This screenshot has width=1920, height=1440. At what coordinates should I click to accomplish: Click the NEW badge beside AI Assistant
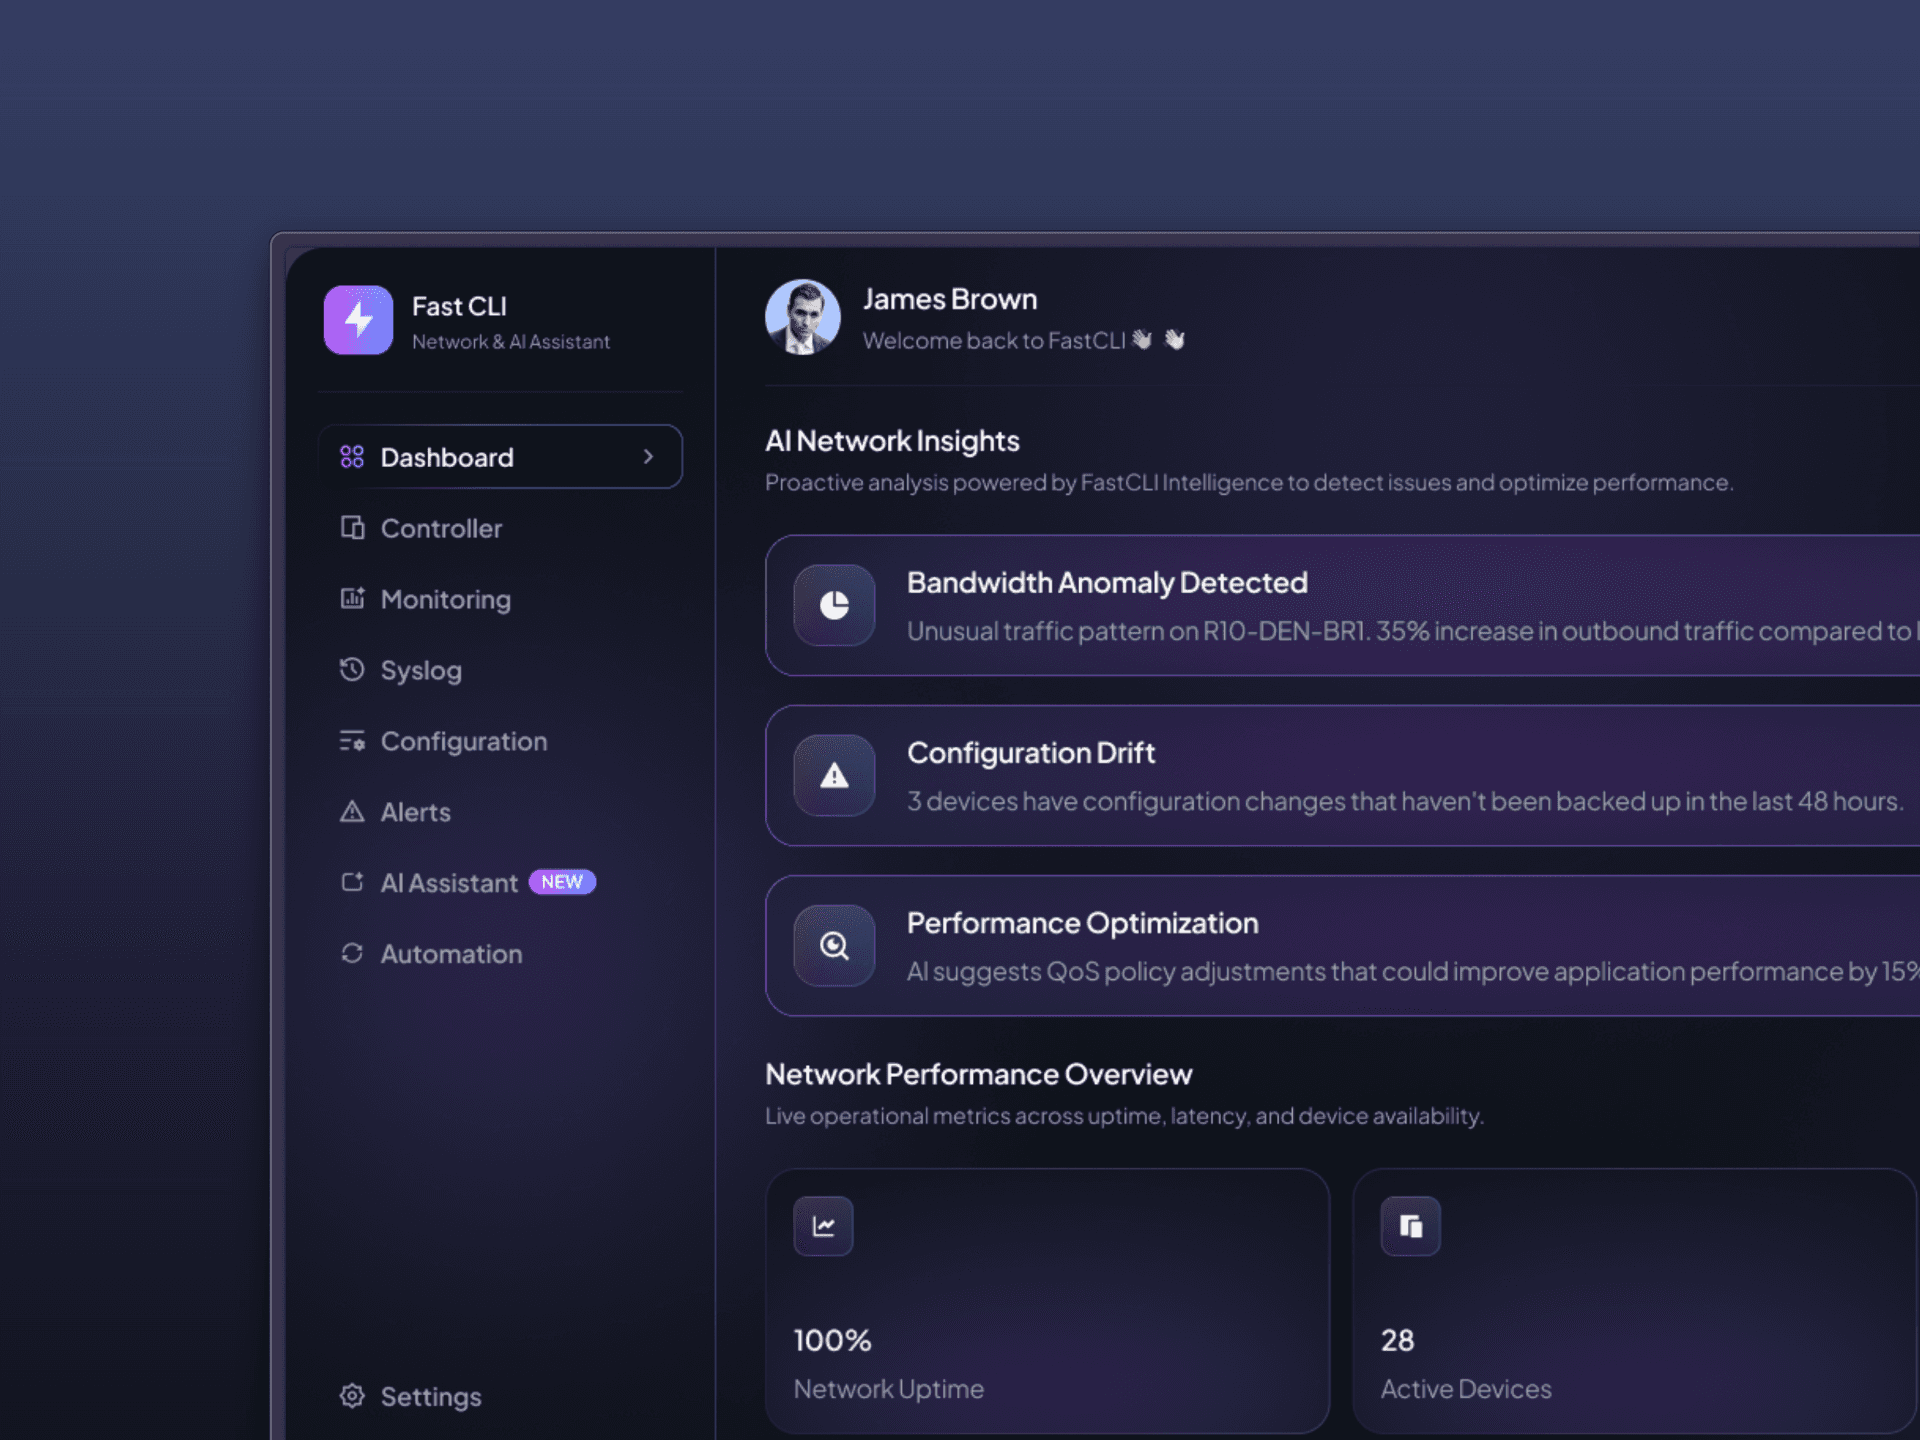[x=562, y=882]
